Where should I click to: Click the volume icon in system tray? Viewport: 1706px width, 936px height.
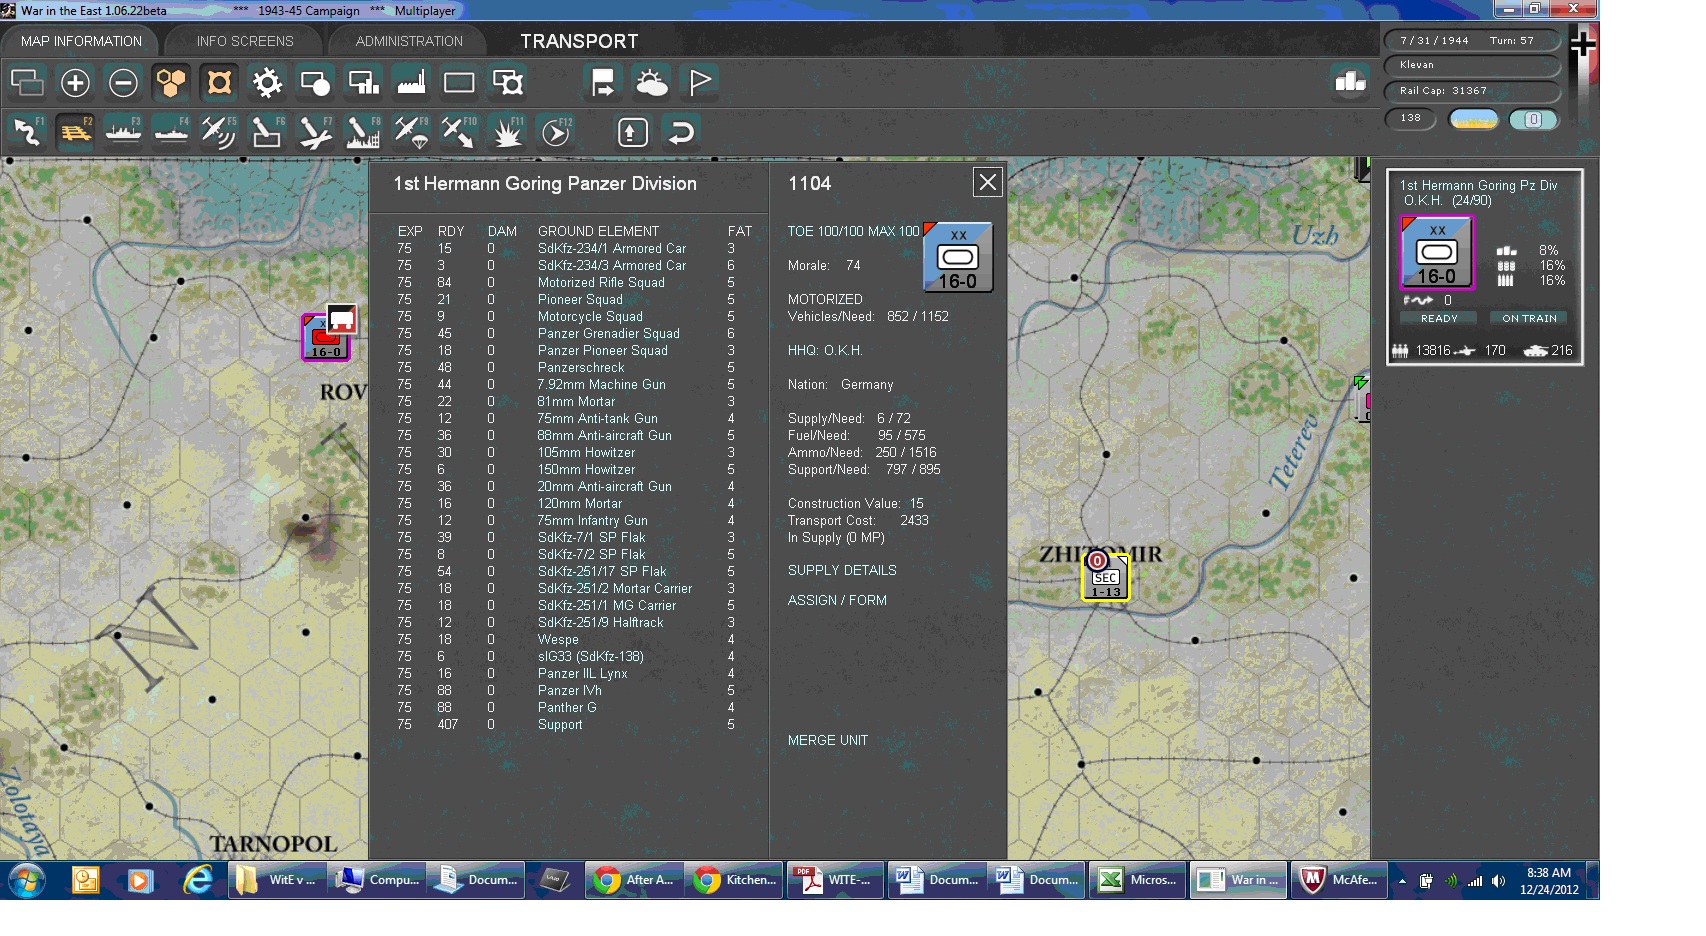pos(1498,881)
